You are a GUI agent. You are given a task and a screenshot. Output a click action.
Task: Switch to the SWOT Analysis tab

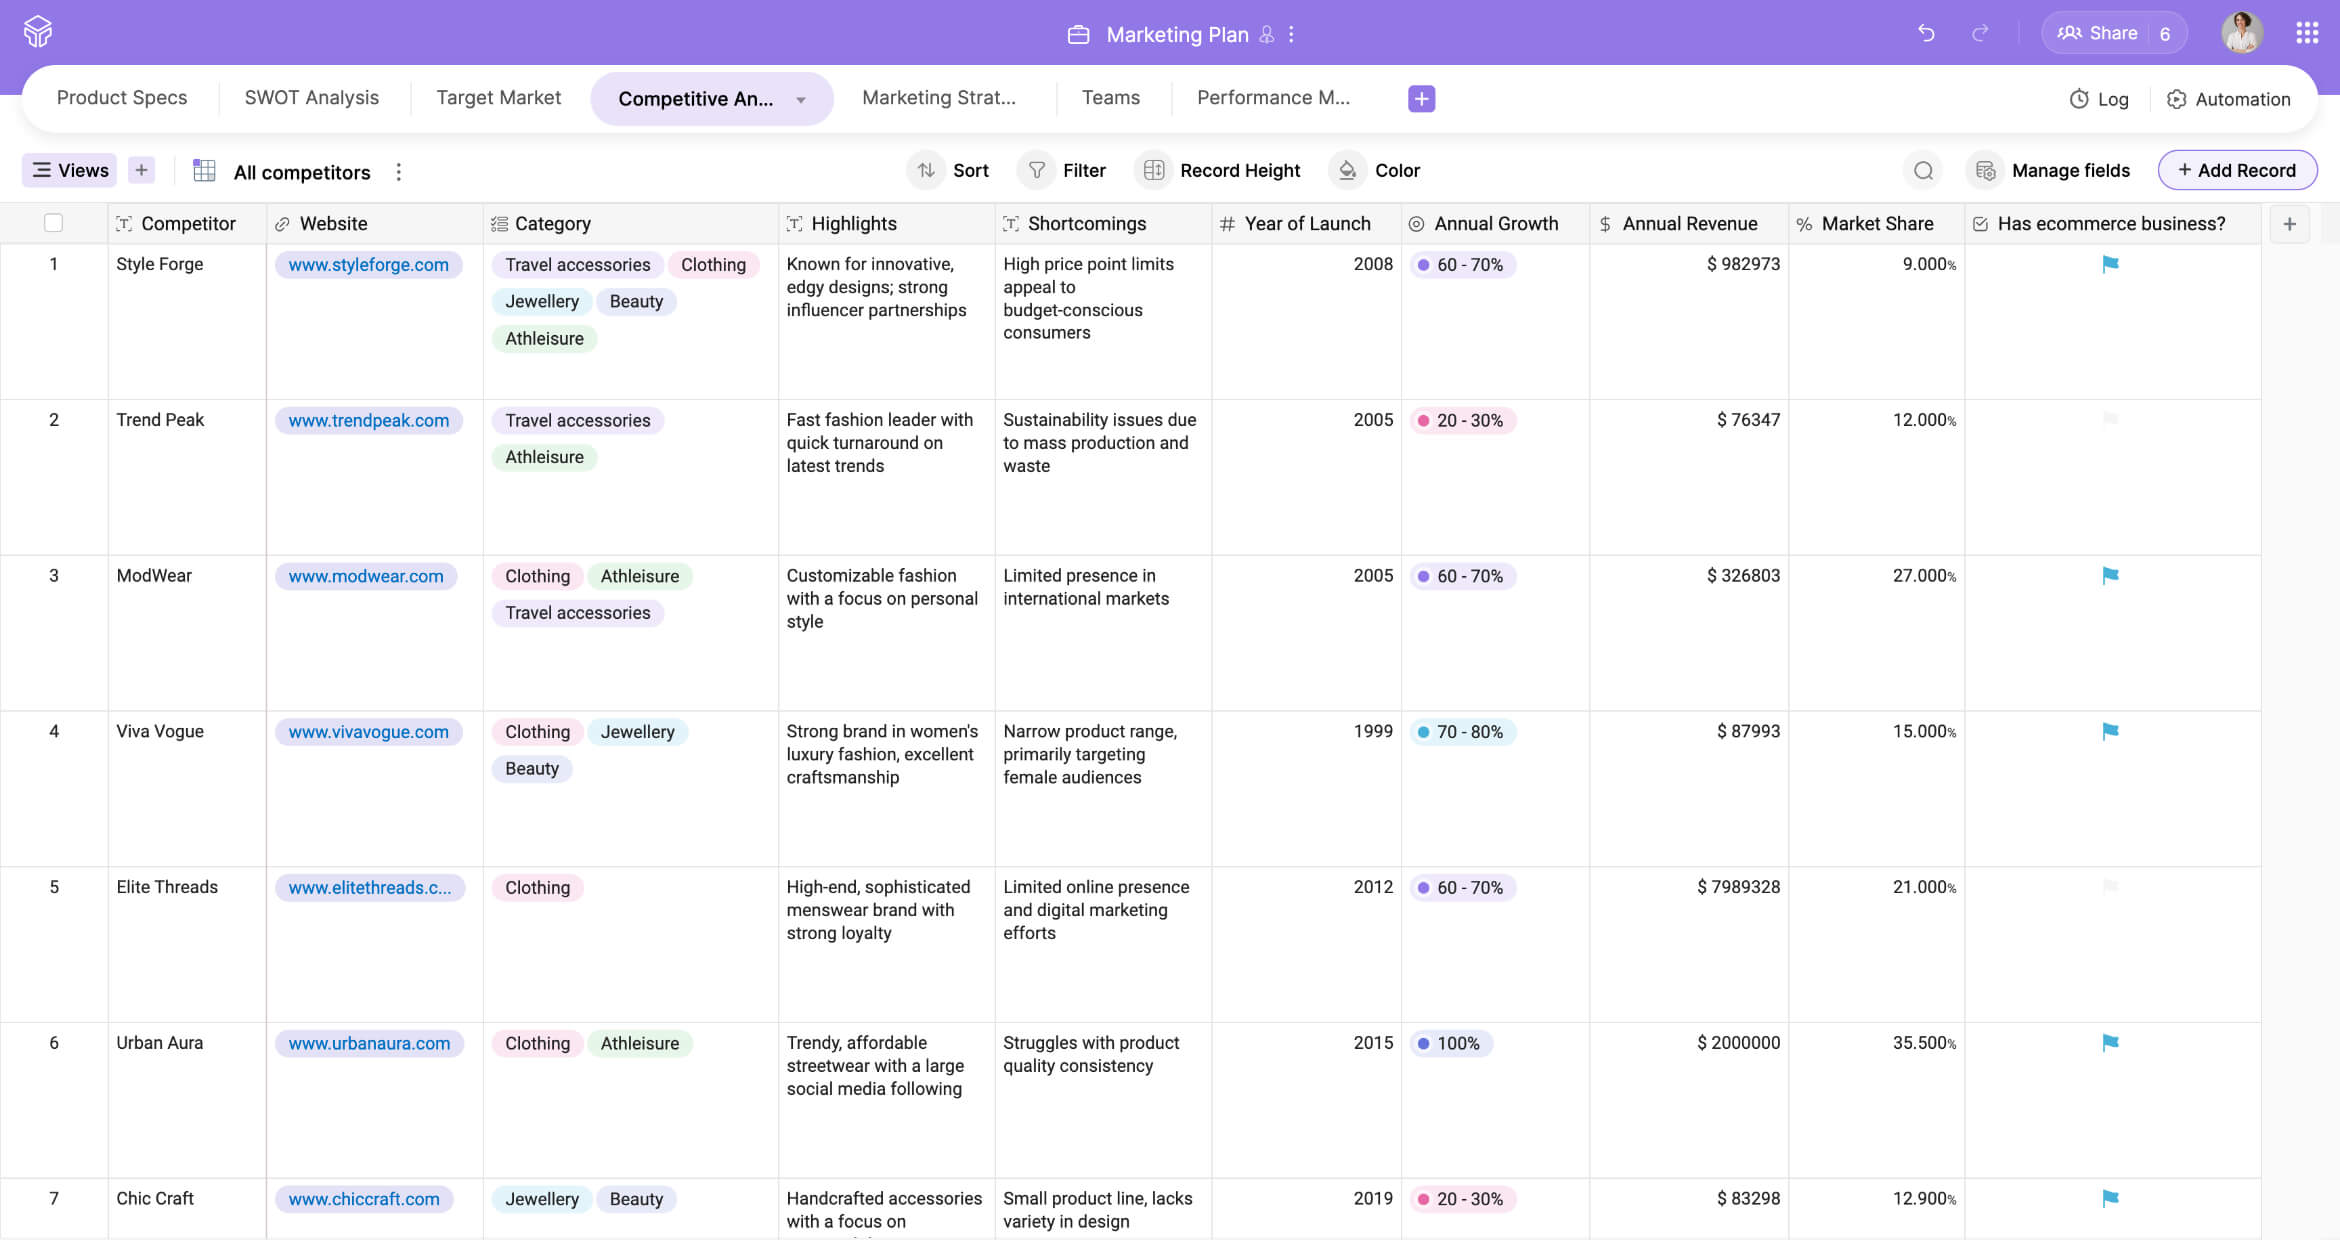pyautogui.click(x=311, y=98)
